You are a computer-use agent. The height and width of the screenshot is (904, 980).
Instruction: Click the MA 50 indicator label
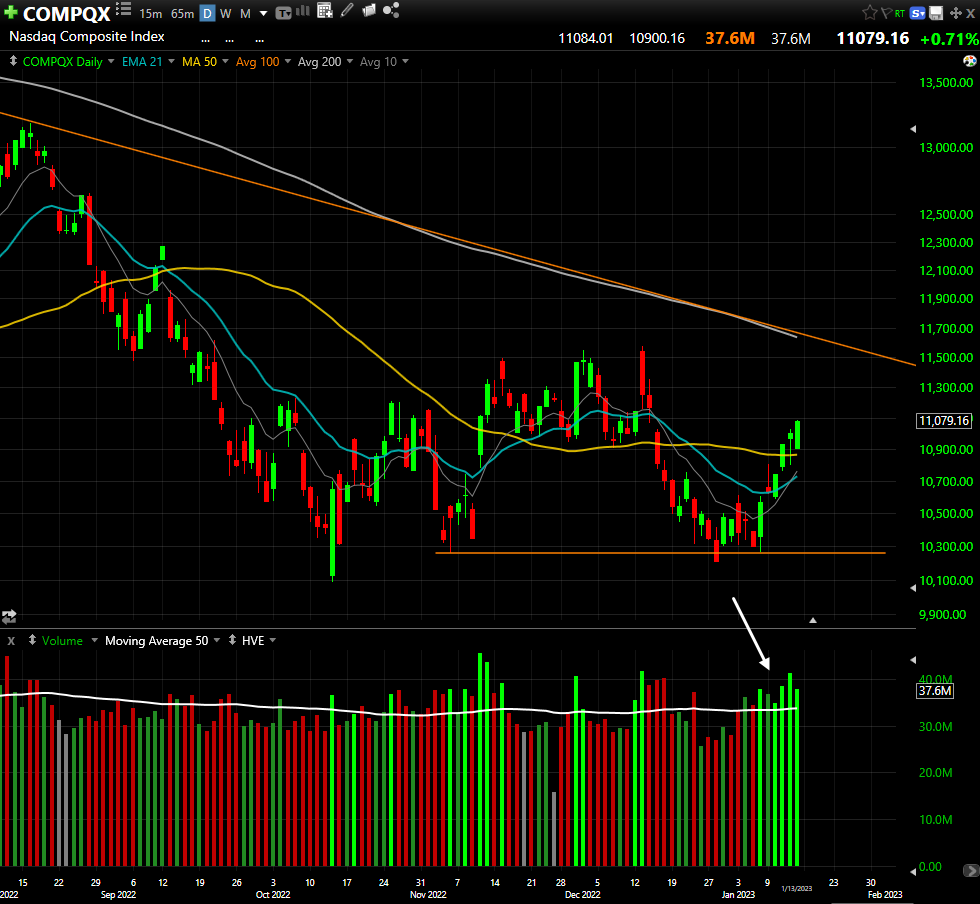(x=199, y=61)
